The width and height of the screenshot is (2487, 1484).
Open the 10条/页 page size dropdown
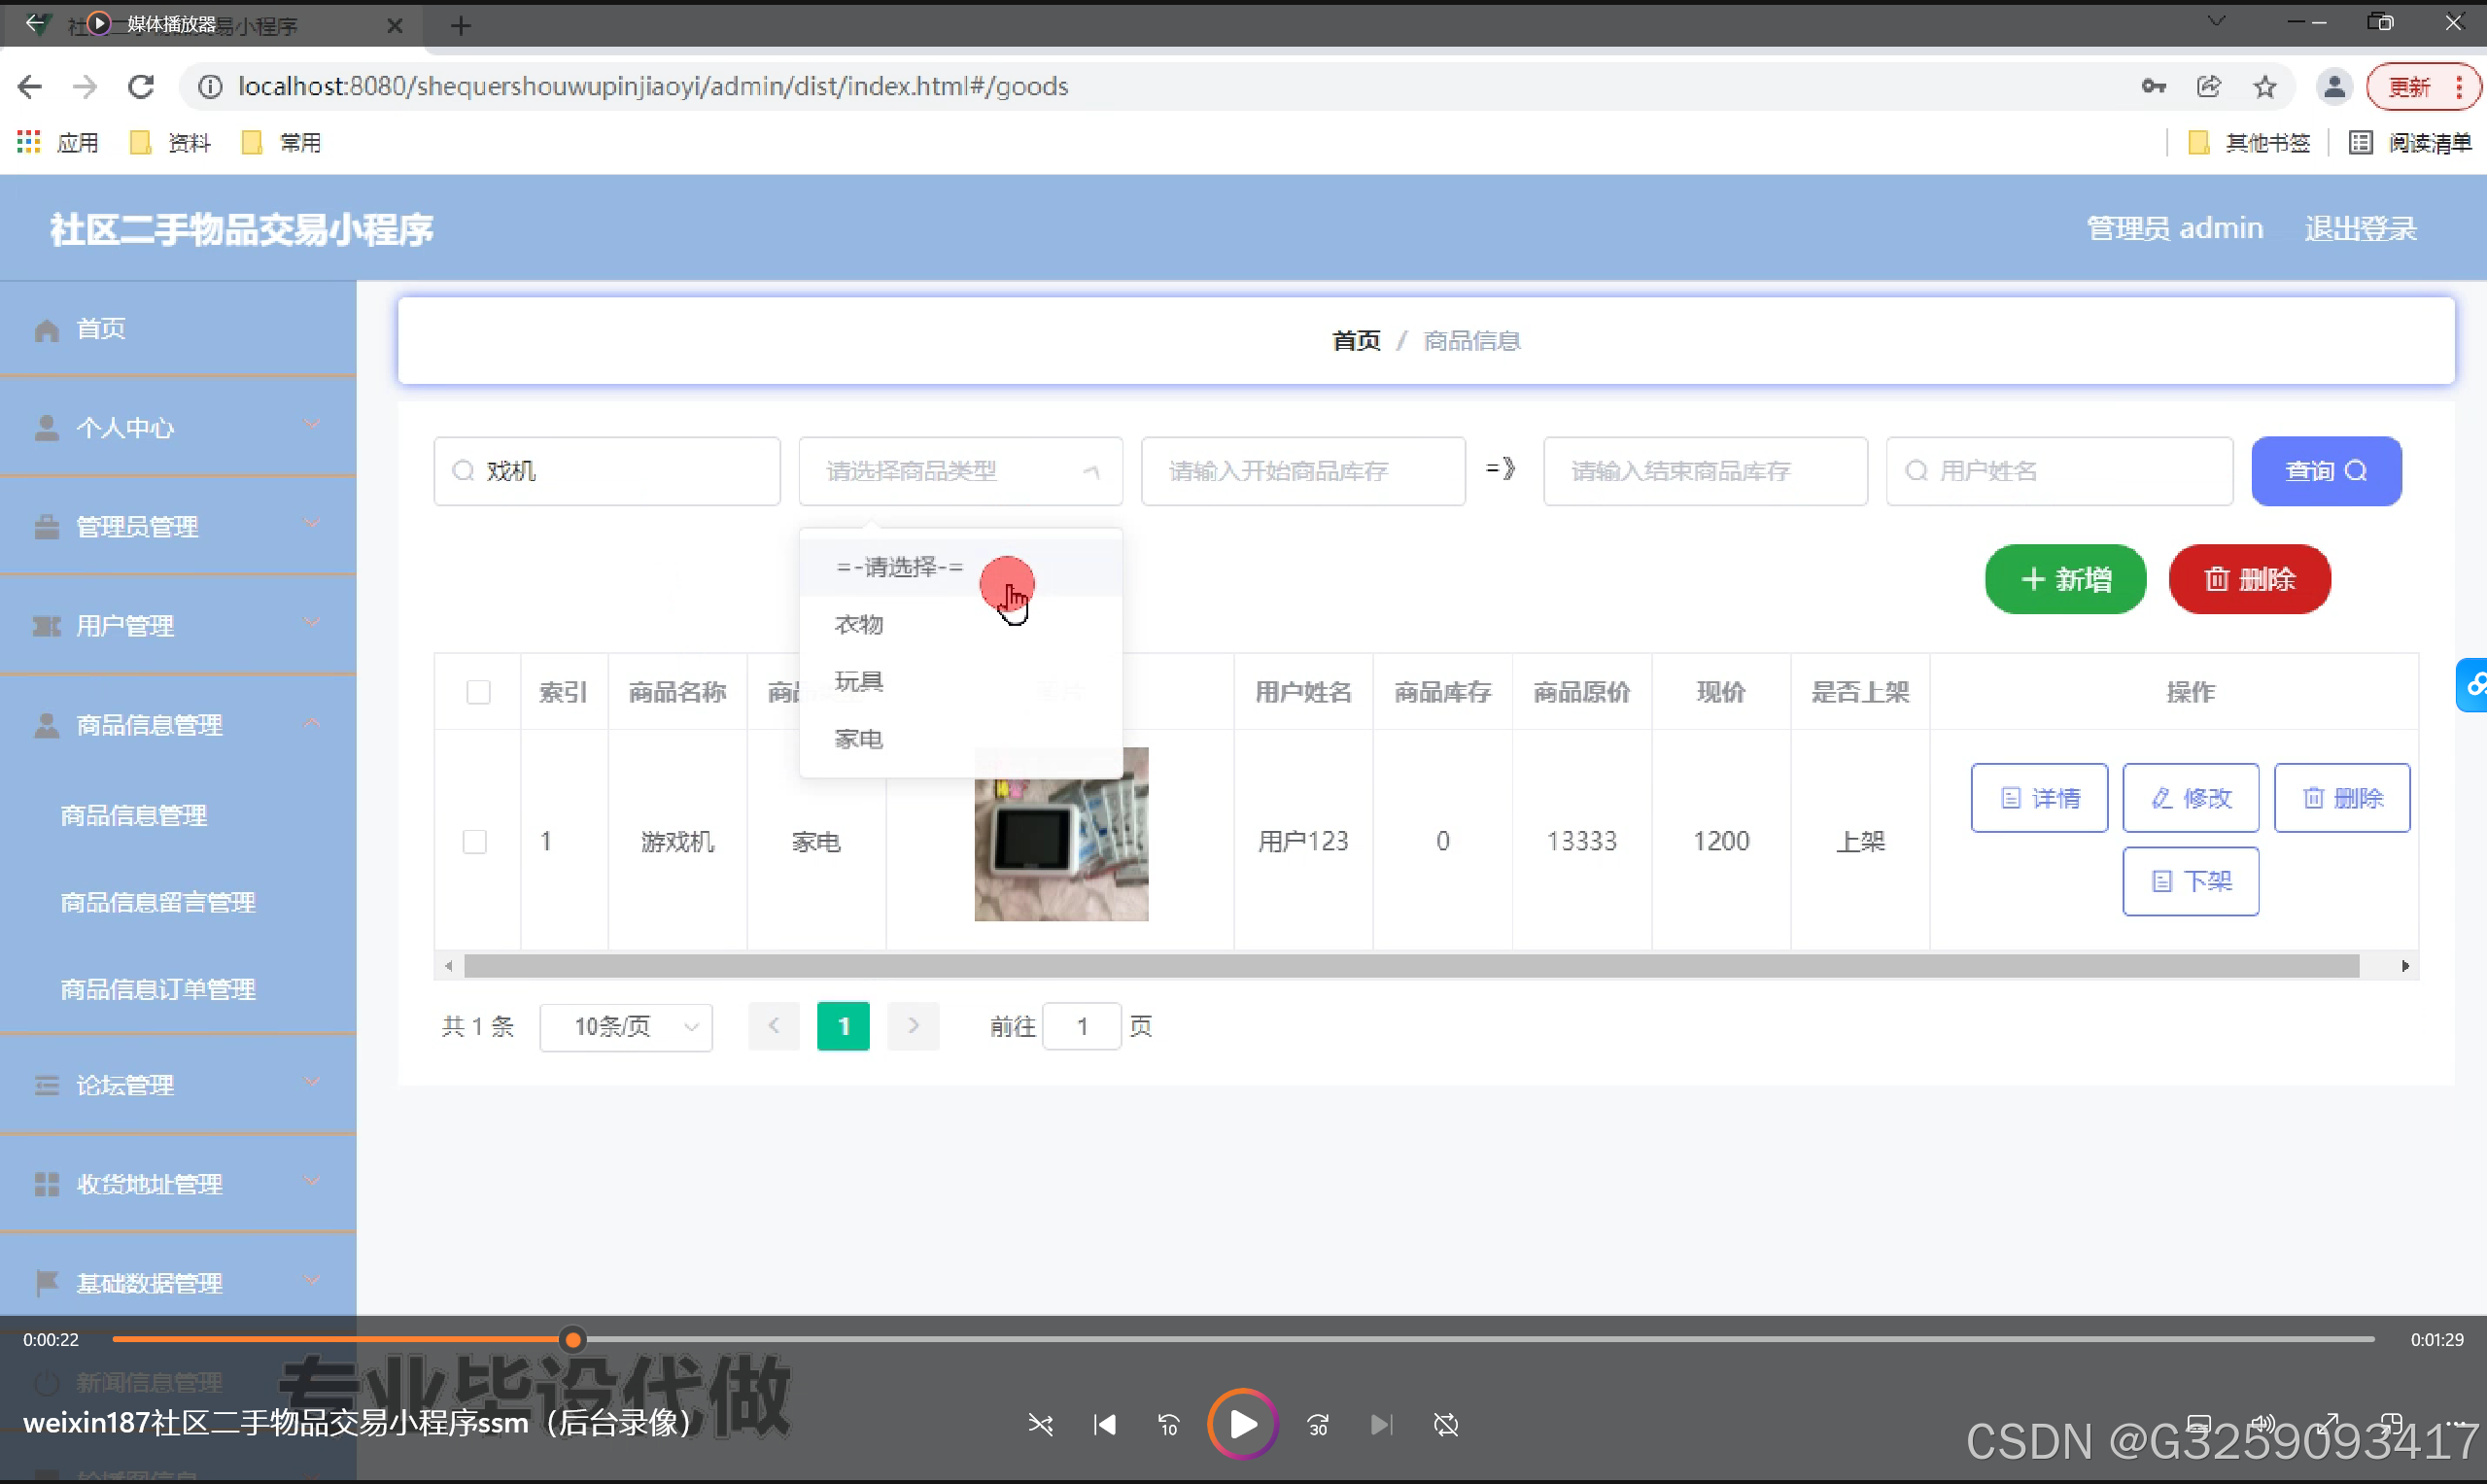pyautogui.click(x=626, y=1027)
